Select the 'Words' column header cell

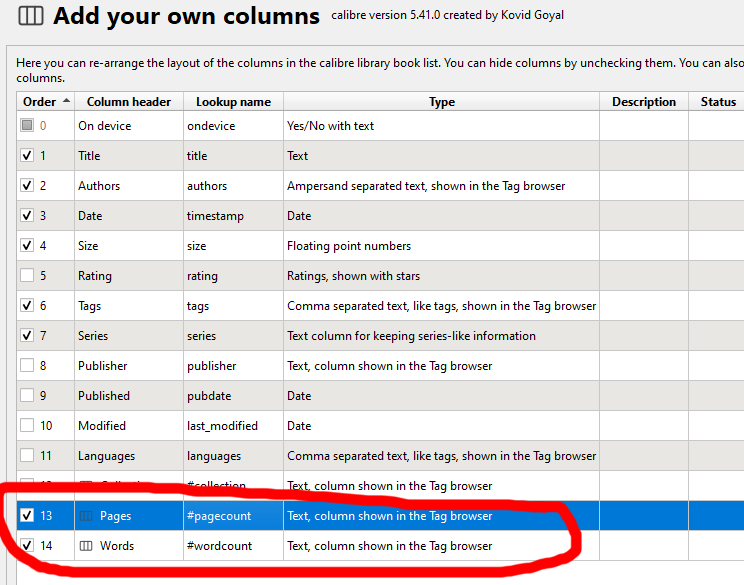[129, 546]
